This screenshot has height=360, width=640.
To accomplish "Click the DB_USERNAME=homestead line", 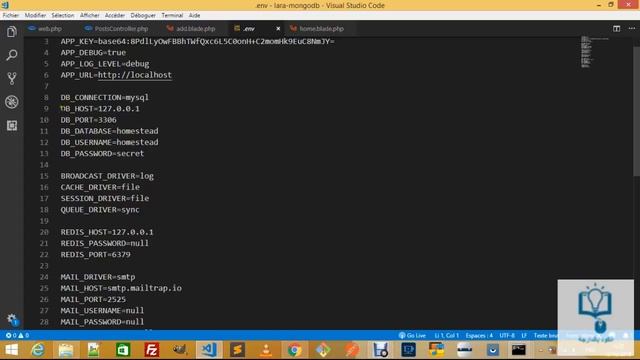I will tap(109, 142).
